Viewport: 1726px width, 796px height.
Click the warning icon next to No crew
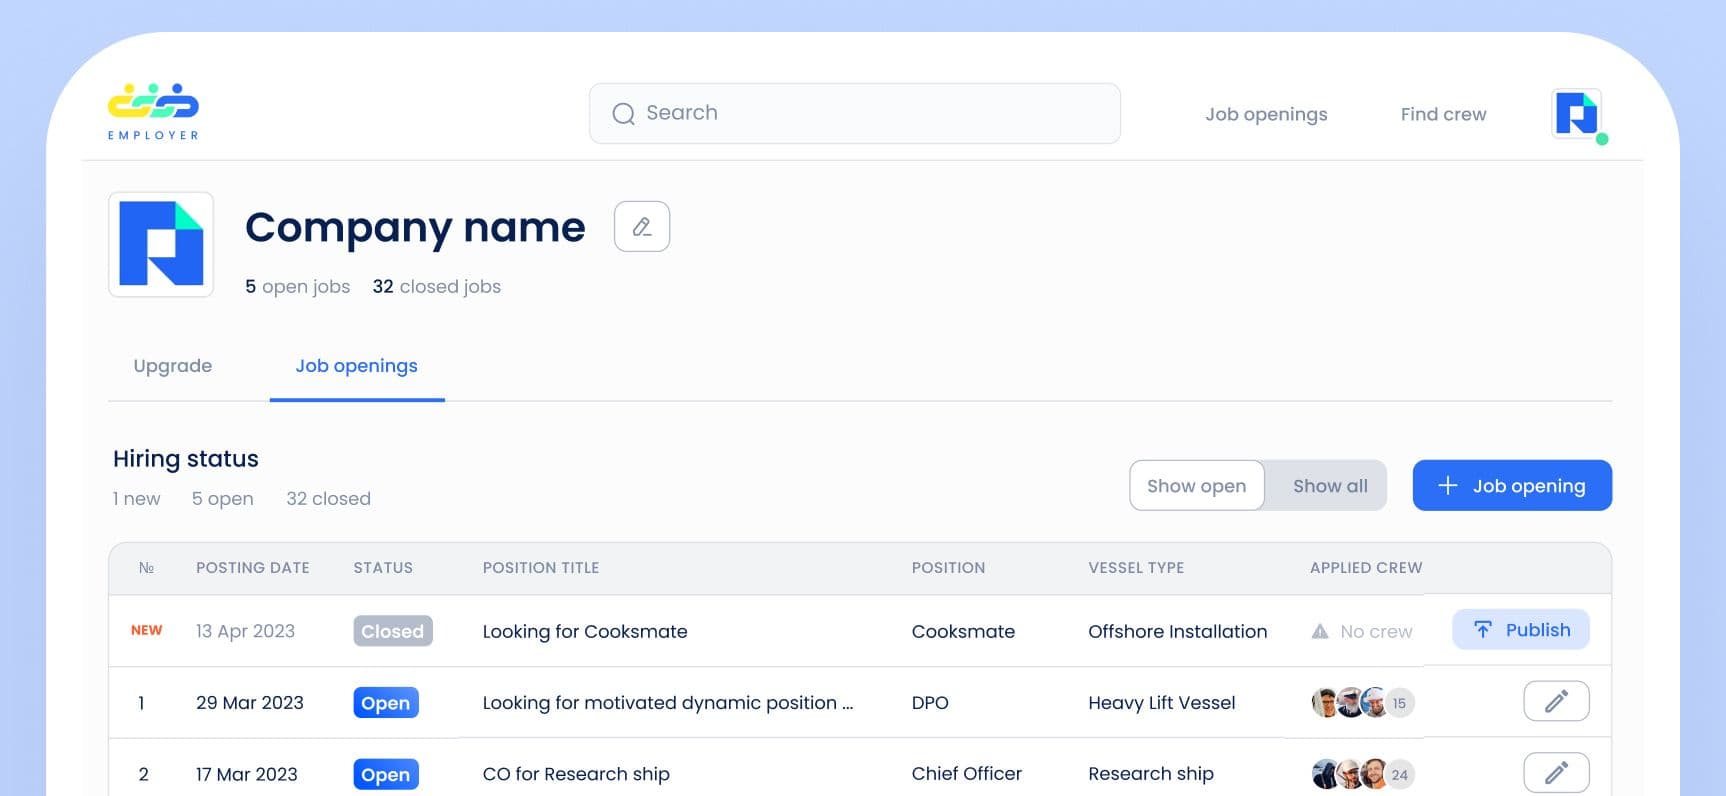tap(1320, 631)
